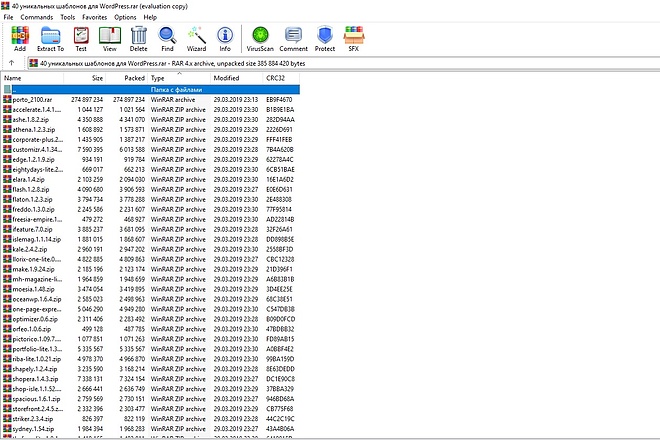Select the elara.1.4.zip file
The height and width of the screenshot is (440, 660).
(28, 179)
